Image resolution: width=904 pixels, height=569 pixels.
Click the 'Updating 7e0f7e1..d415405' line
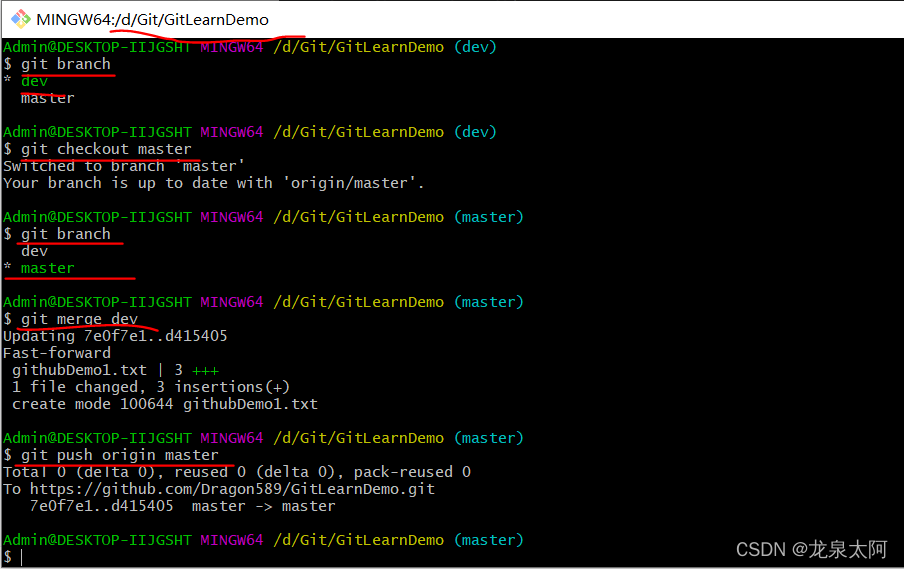click(x=115, y=336)
